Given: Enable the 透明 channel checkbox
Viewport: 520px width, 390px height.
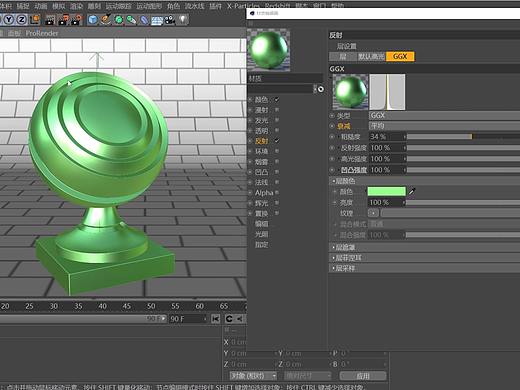Looking at the screenshot, I should [x=277, y=130].
